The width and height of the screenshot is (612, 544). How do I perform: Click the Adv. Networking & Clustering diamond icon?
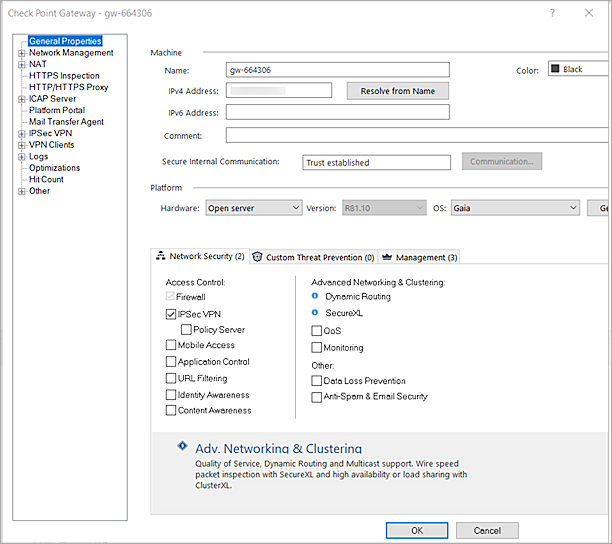coord(182,446)
